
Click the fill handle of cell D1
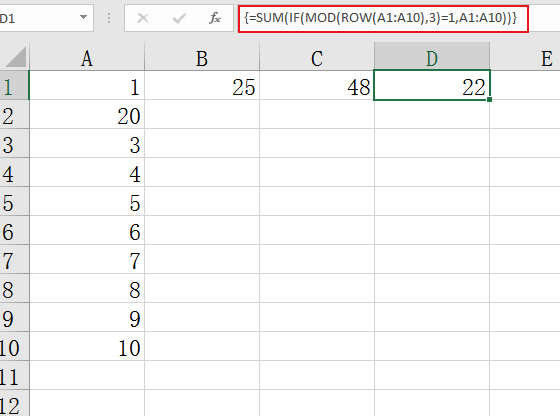point(489,99)
